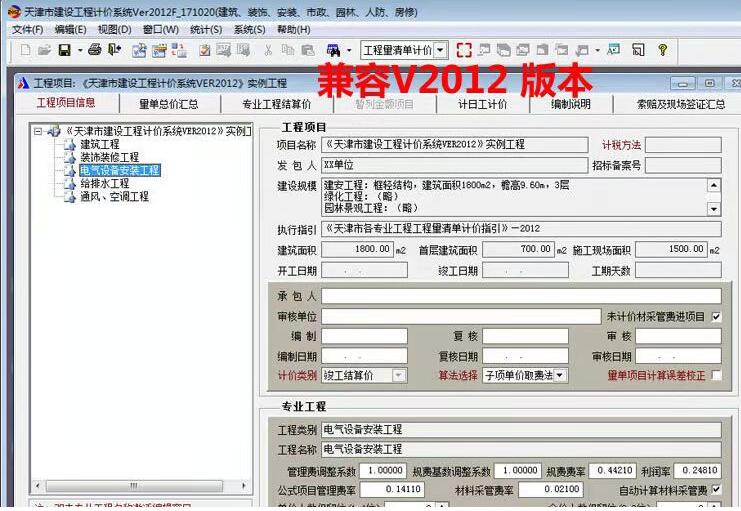Open the 统计(S) menu
Viewport: 741px width, 511px height.
click(206, 30)
